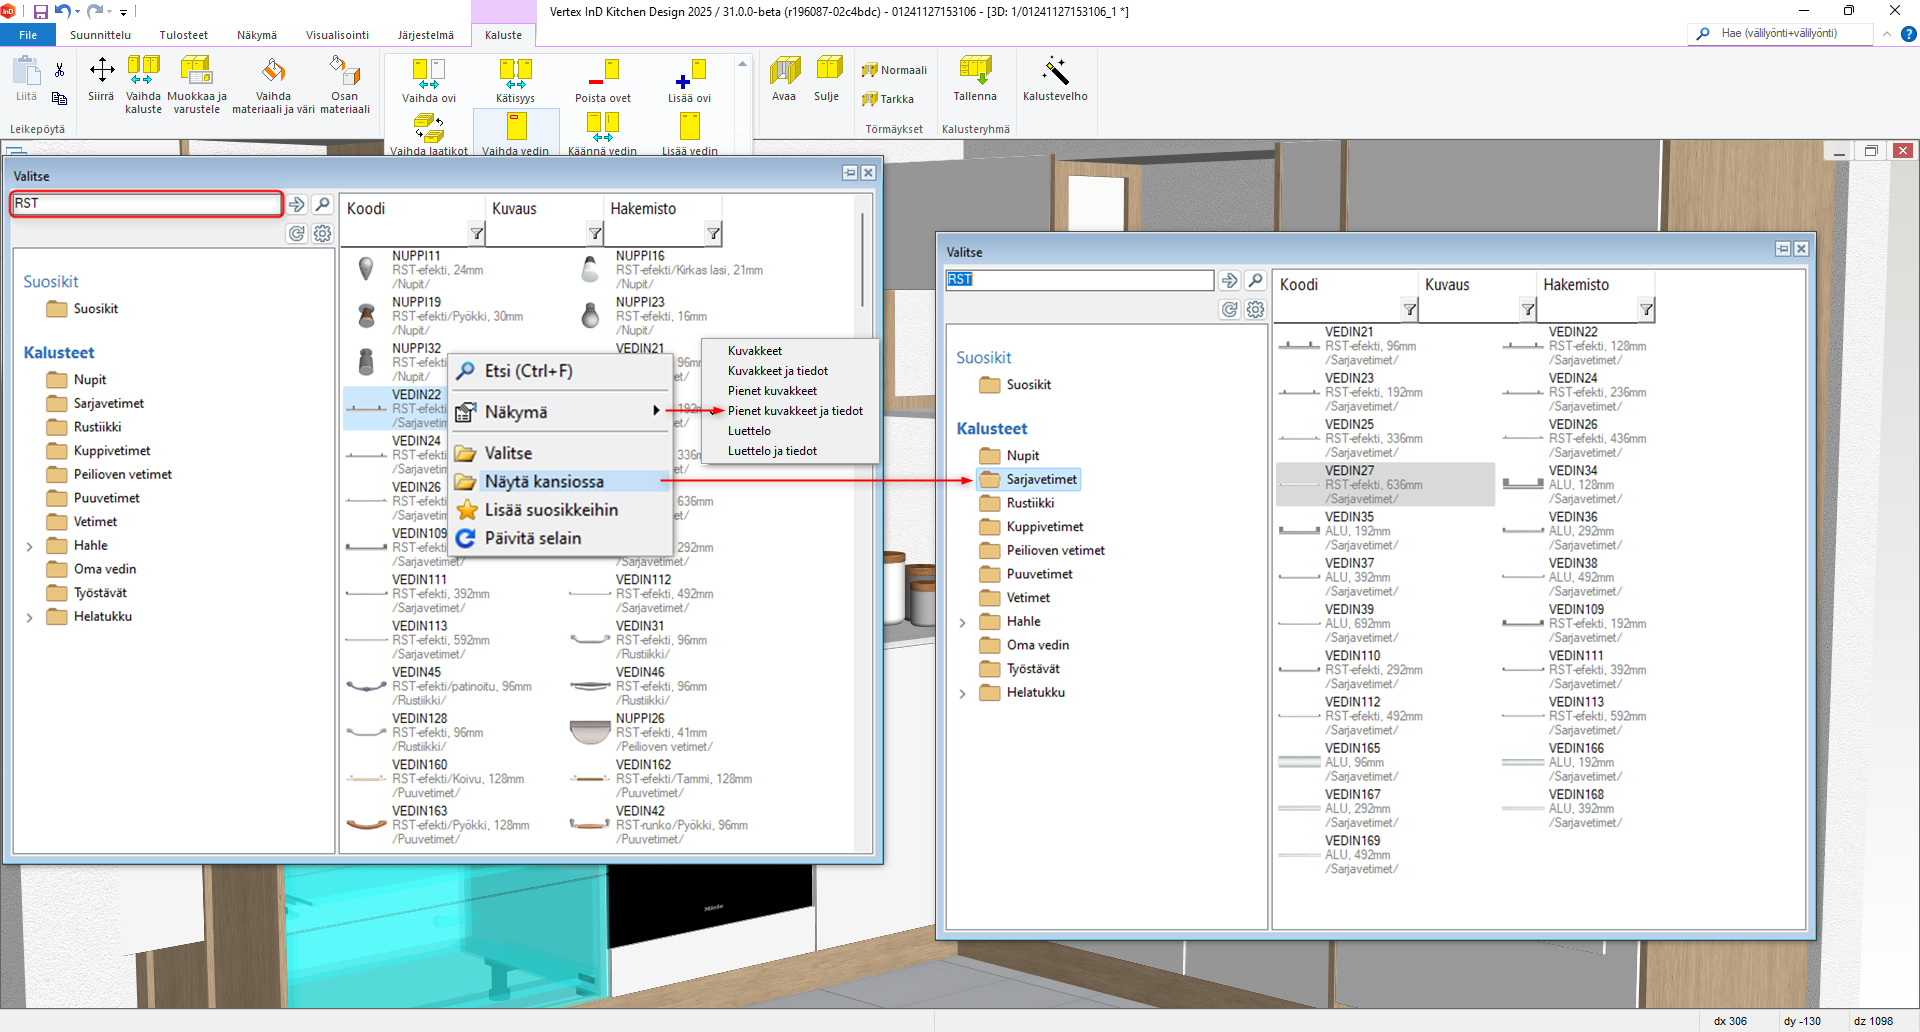Select the Vaihda ovi ribbon icon

coord(428,73)
